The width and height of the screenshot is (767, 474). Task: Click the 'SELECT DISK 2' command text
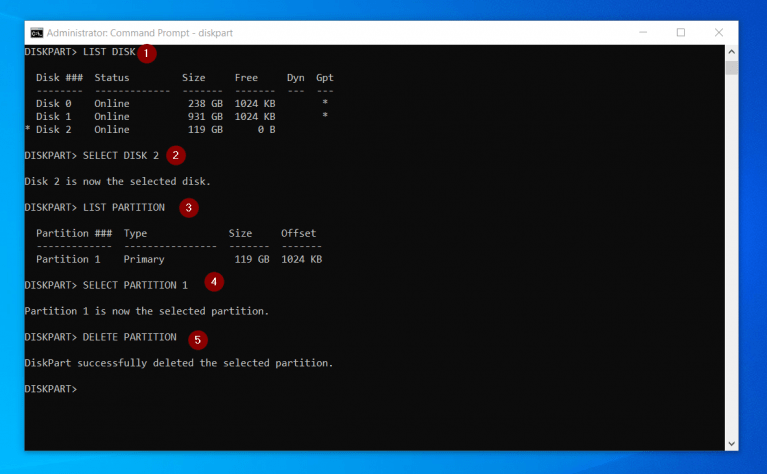coord(121,156)
